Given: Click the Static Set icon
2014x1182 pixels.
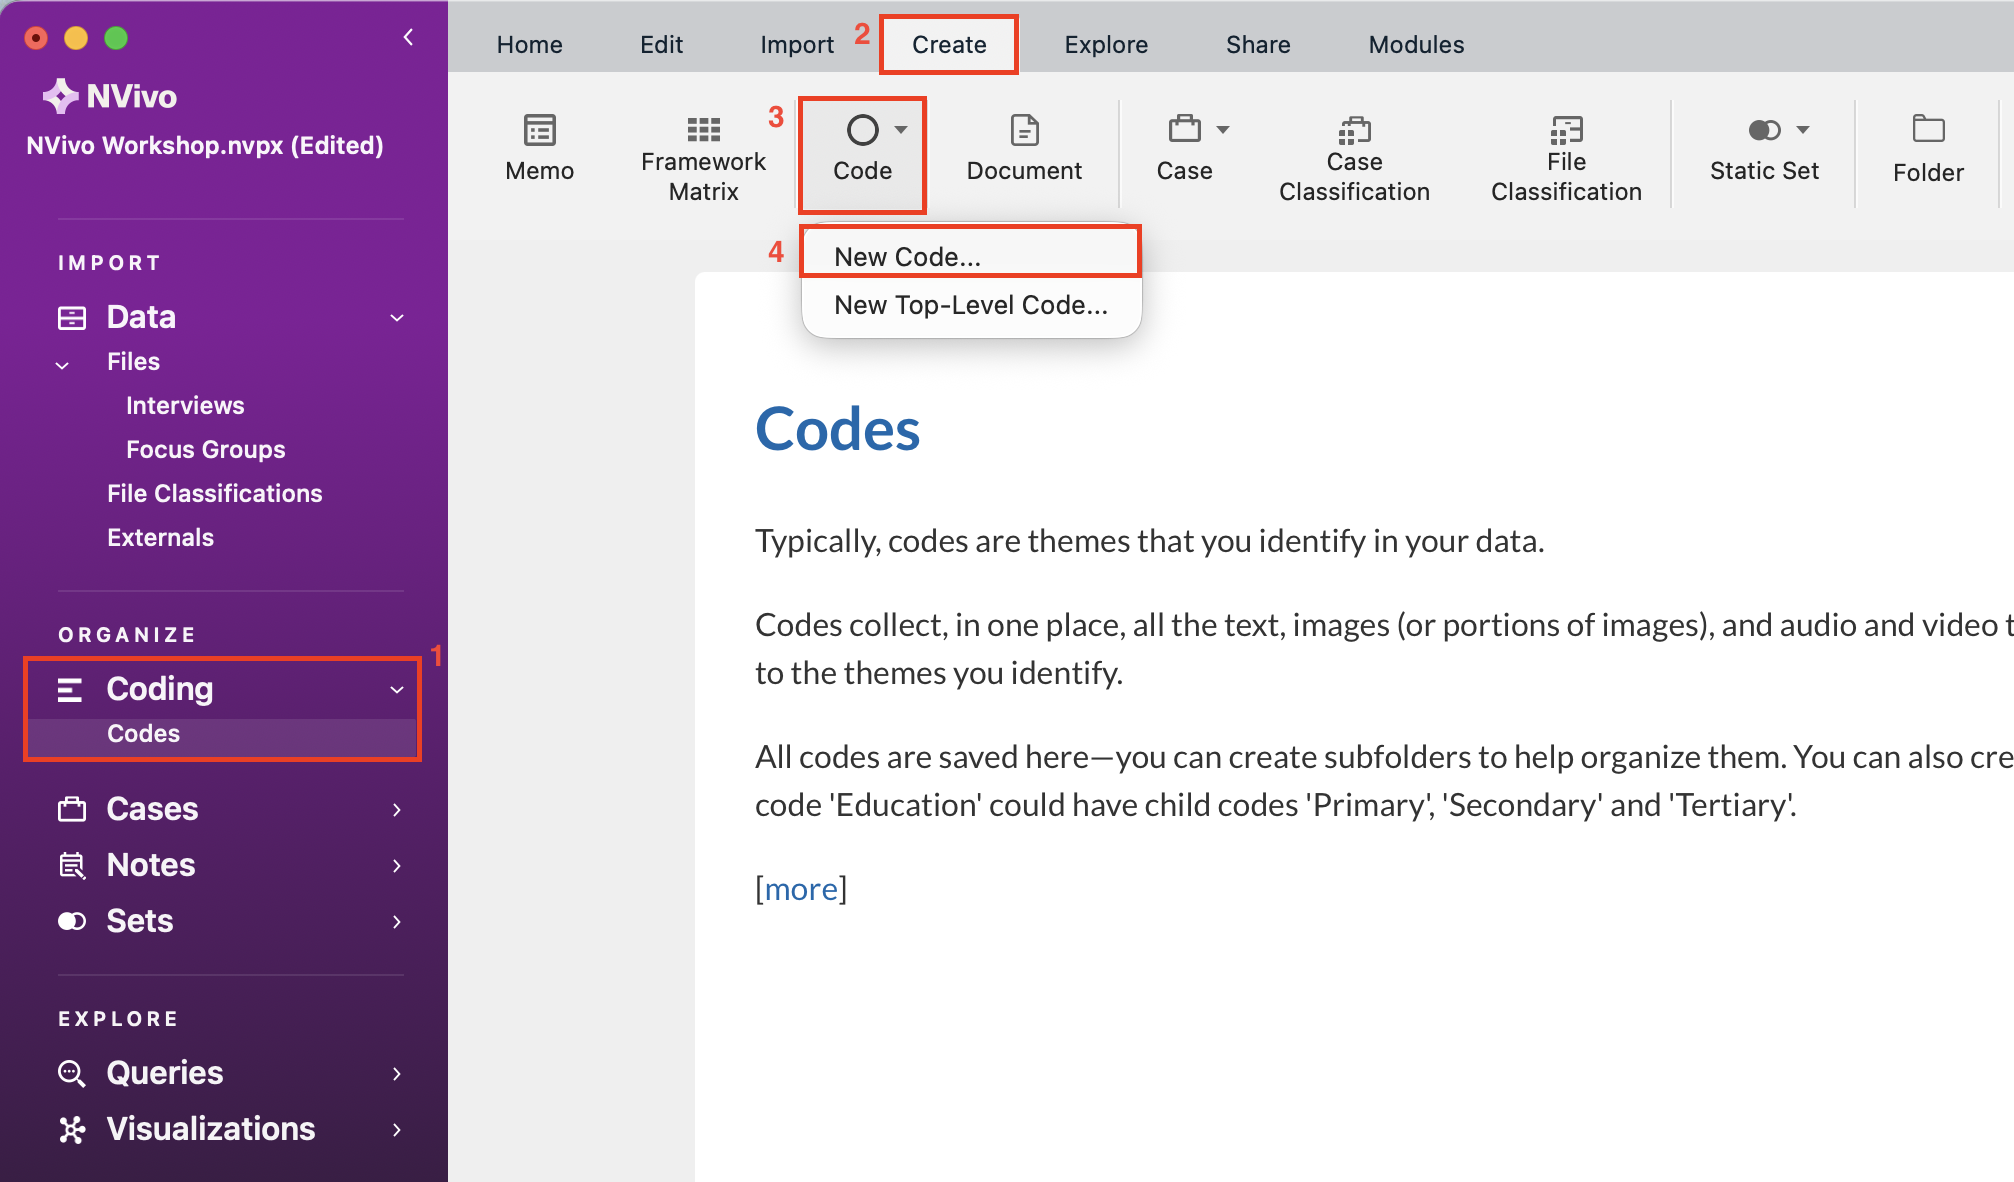Looking at the screenshot, I should (1764, 129).
